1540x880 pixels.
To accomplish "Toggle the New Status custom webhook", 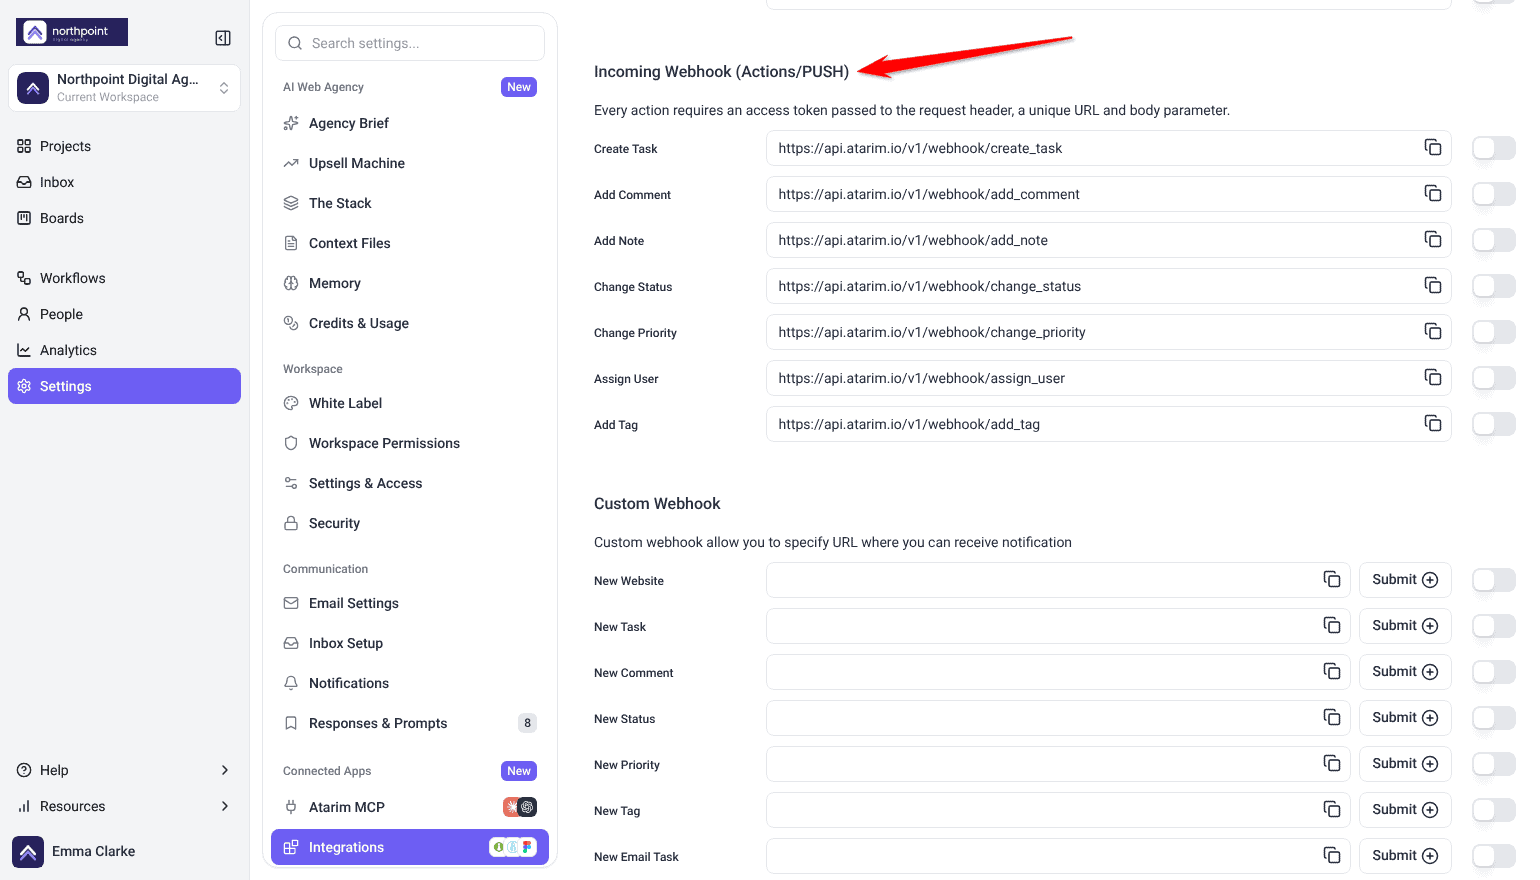I will 1494,718.
